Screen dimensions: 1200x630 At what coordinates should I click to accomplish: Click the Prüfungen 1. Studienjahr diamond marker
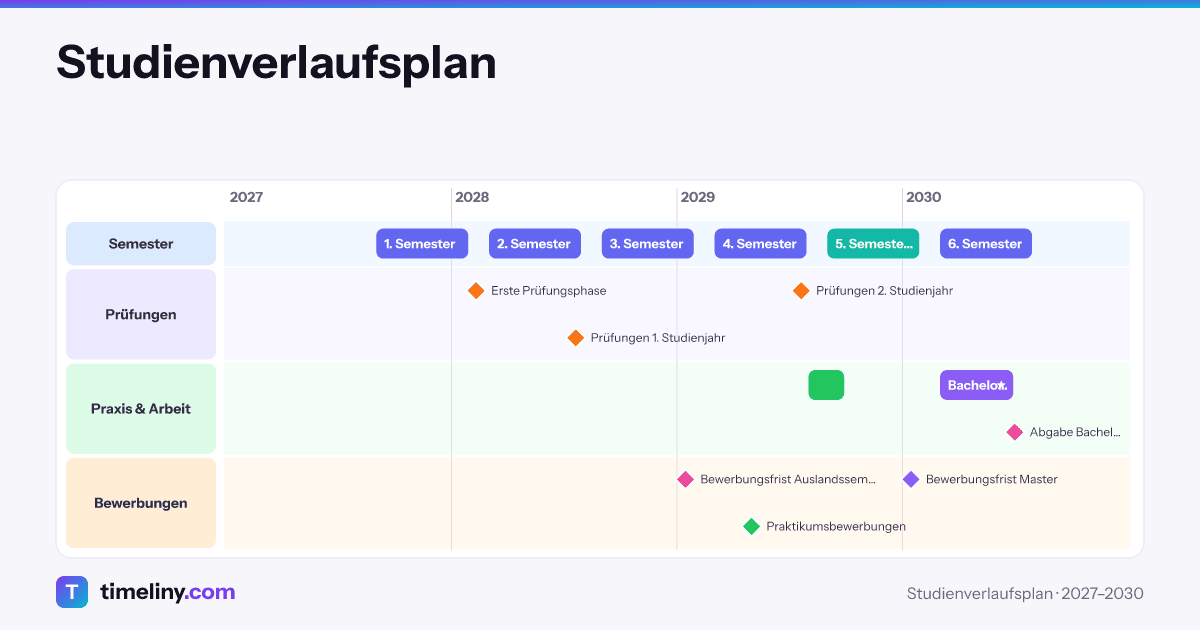pyautogui.click(x=576, y=338)
